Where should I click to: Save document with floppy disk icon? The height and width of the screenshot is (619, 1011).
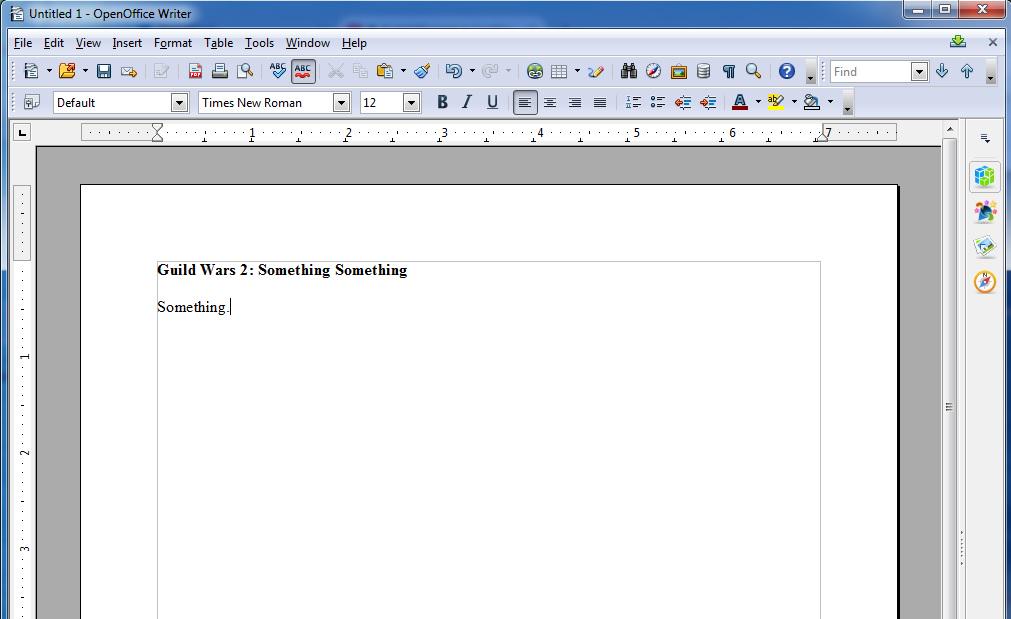(104, 71)
